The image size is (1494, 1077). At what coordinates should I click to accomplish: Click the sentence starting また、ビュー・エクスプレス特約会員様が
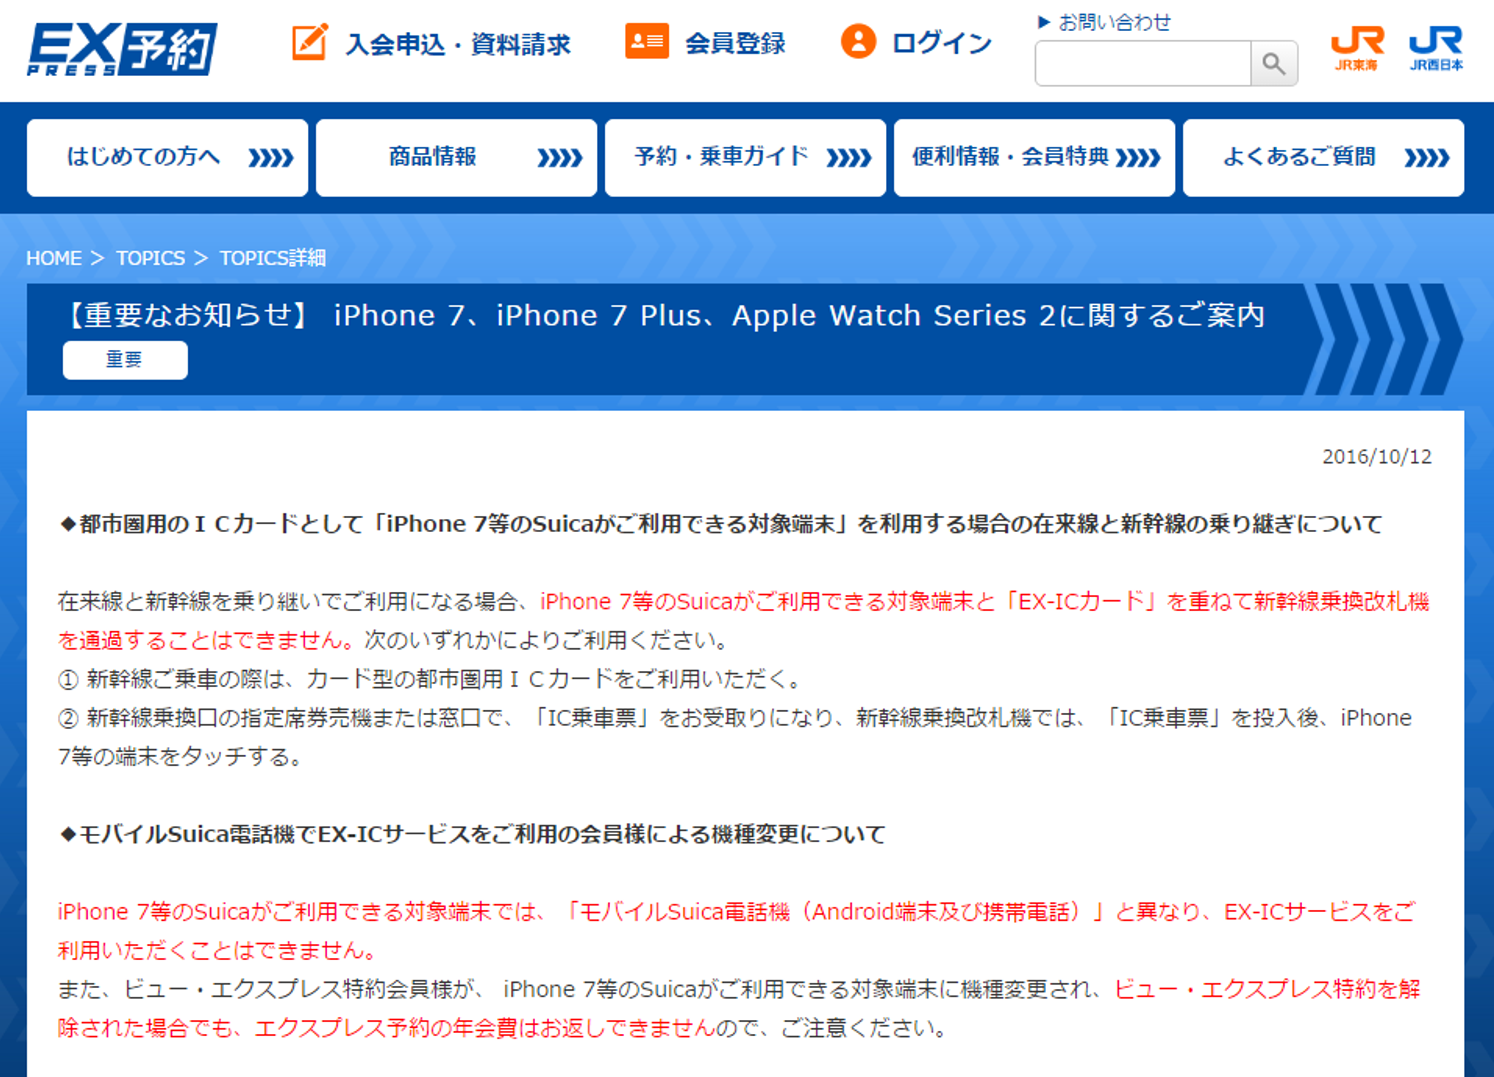pos(739,1008)
